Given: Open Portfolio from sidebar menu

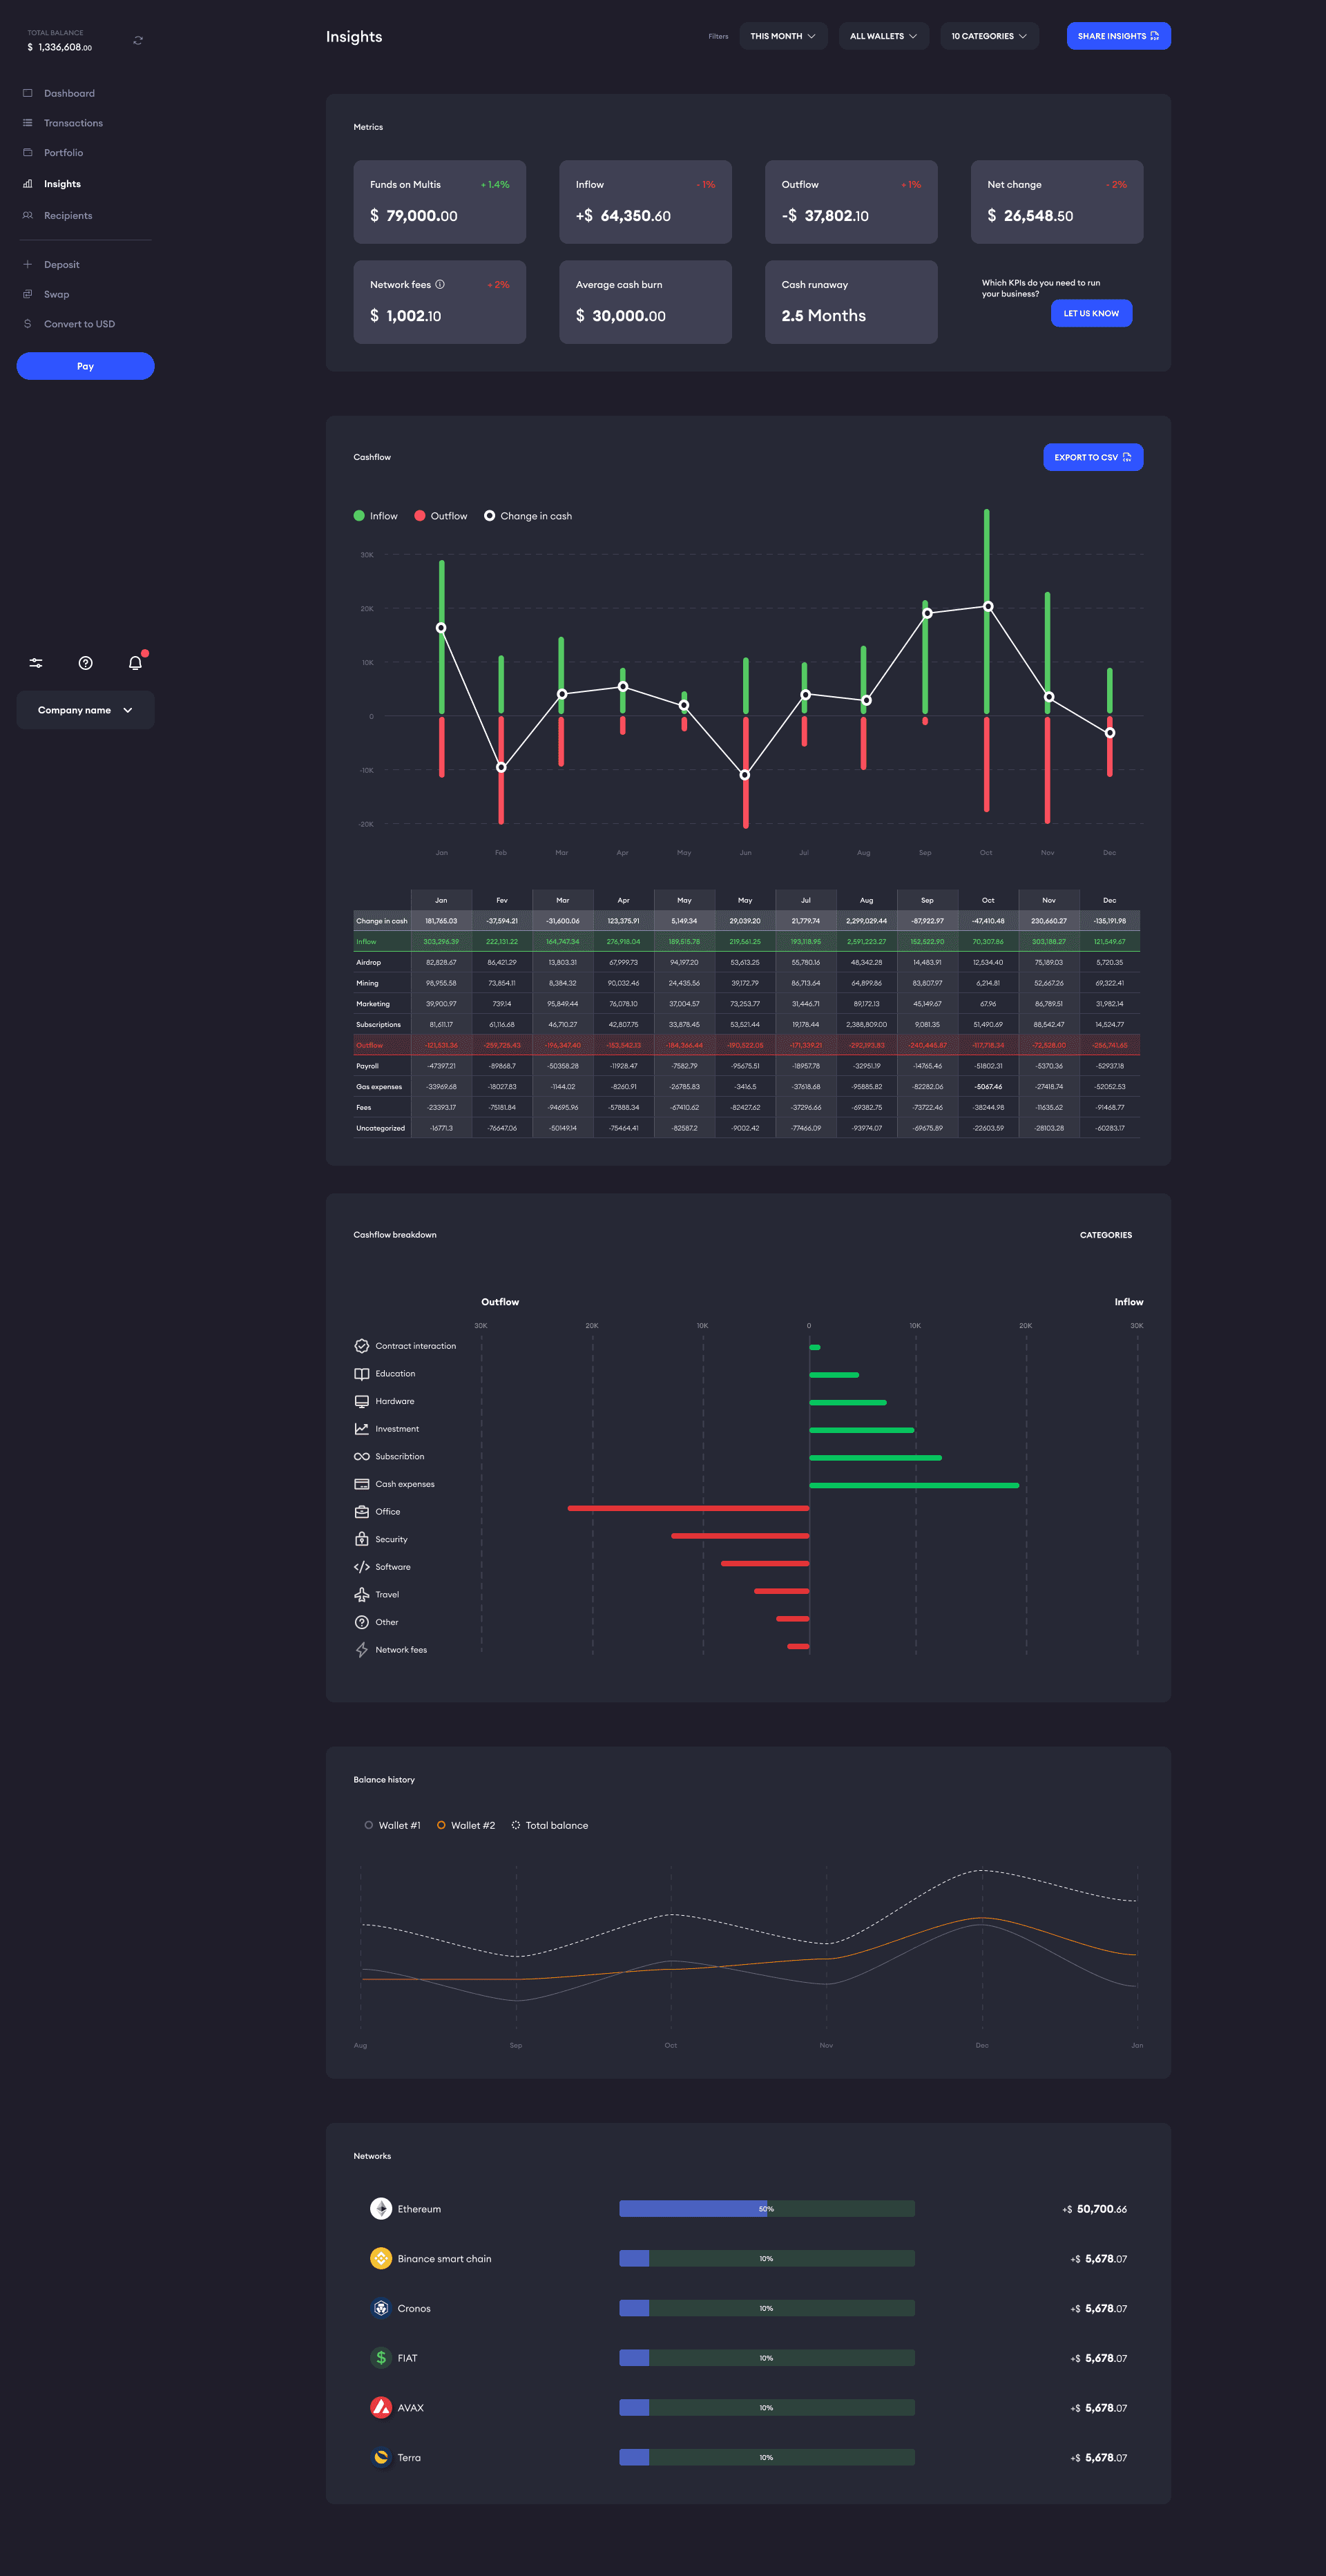Looking at the screenshot, I should pyautogui.click(x=63, y=153).
